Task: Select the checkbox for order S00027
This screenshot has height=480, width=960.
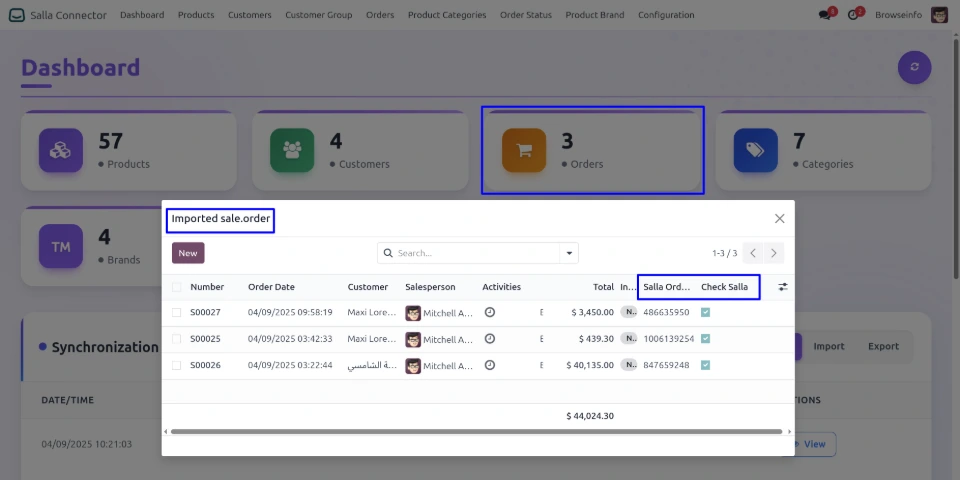Action: pyautogui.click(x=177, y=313)
